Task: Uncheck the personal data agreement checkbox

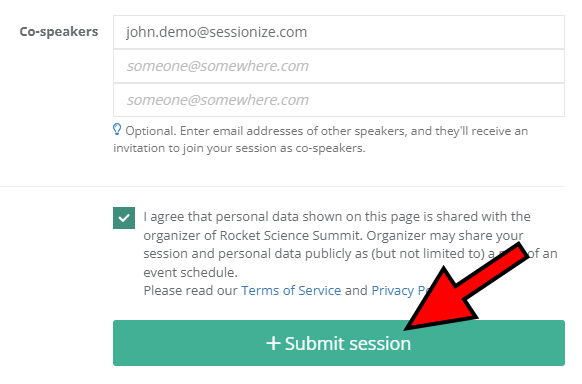Action: [x=124, y=218]
